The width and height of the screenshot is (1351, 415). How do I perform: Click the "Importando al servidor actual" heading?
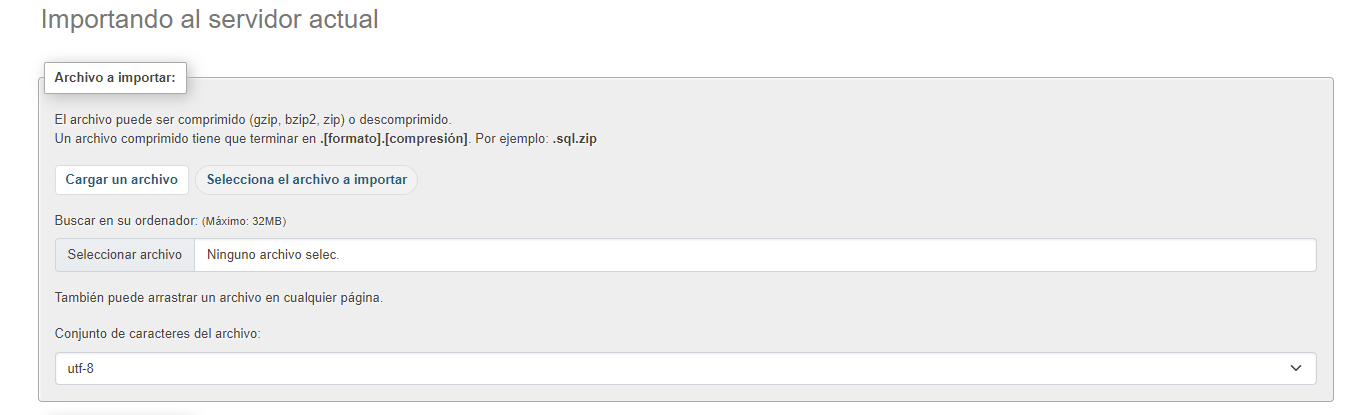[x=209, y=19]
